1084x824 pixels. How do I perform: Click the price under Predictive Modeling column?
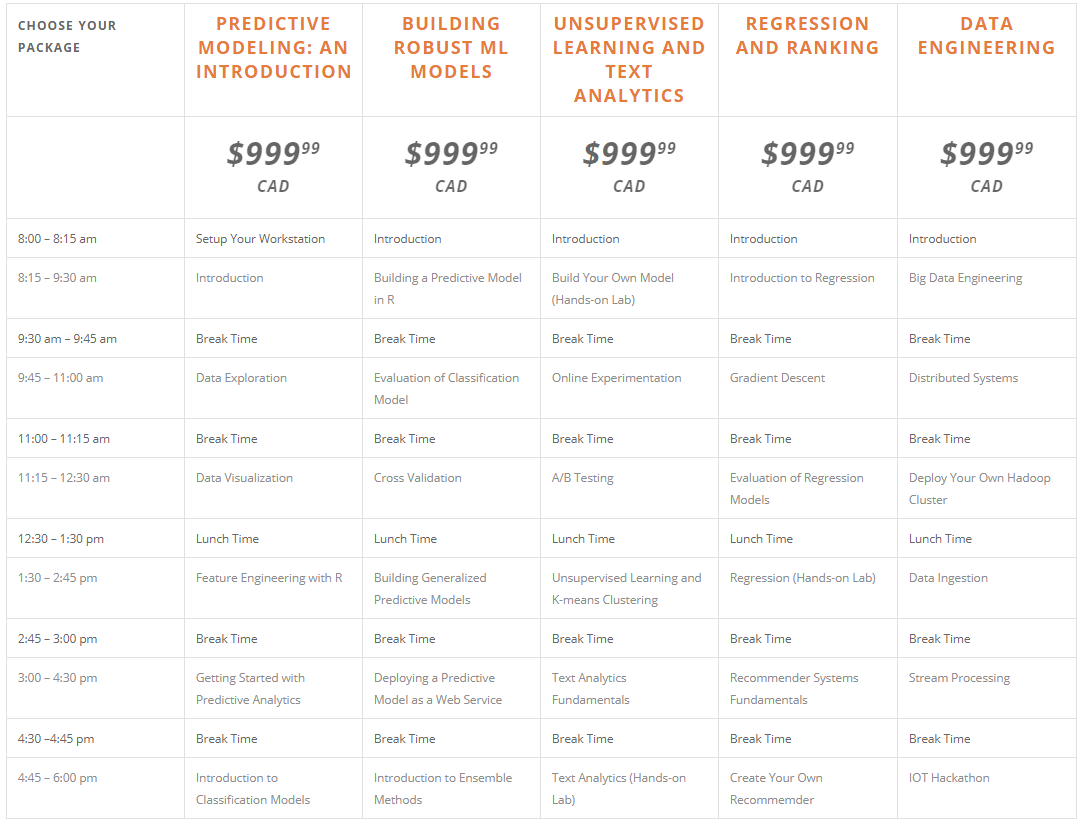click(273, 153)
